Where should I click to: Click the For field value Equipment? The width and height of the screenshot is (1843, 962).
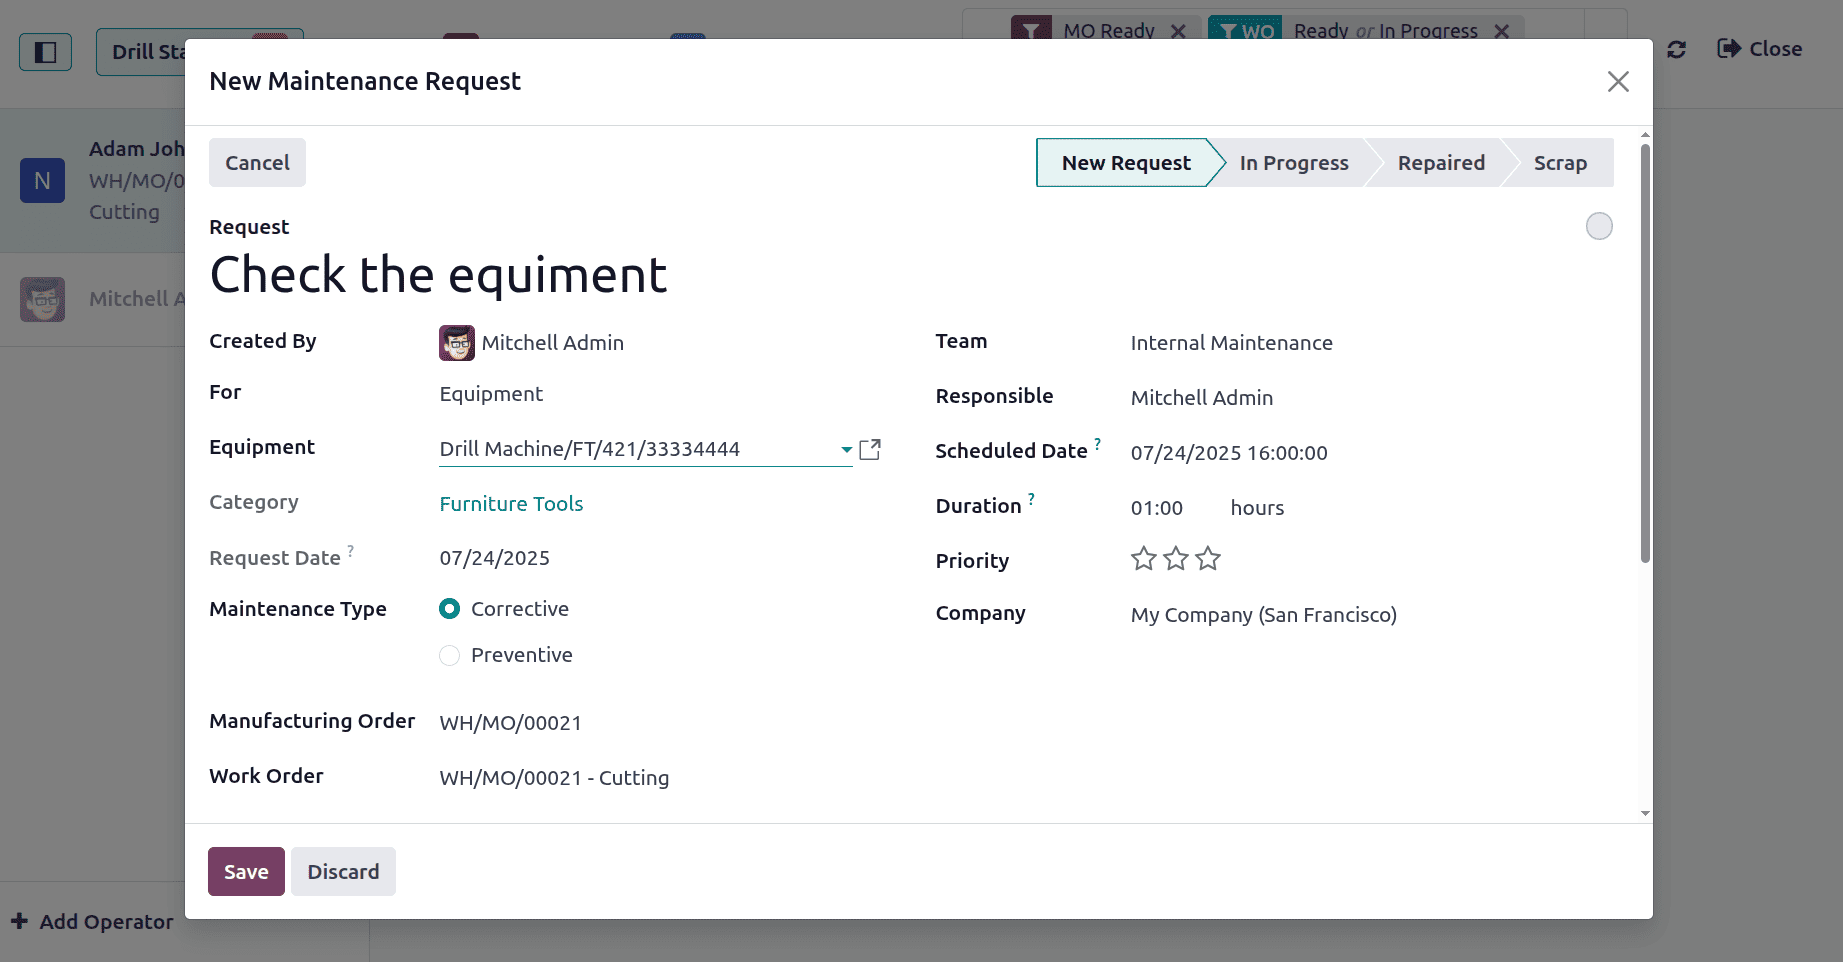pyautogui.click(x=491, y=394)
